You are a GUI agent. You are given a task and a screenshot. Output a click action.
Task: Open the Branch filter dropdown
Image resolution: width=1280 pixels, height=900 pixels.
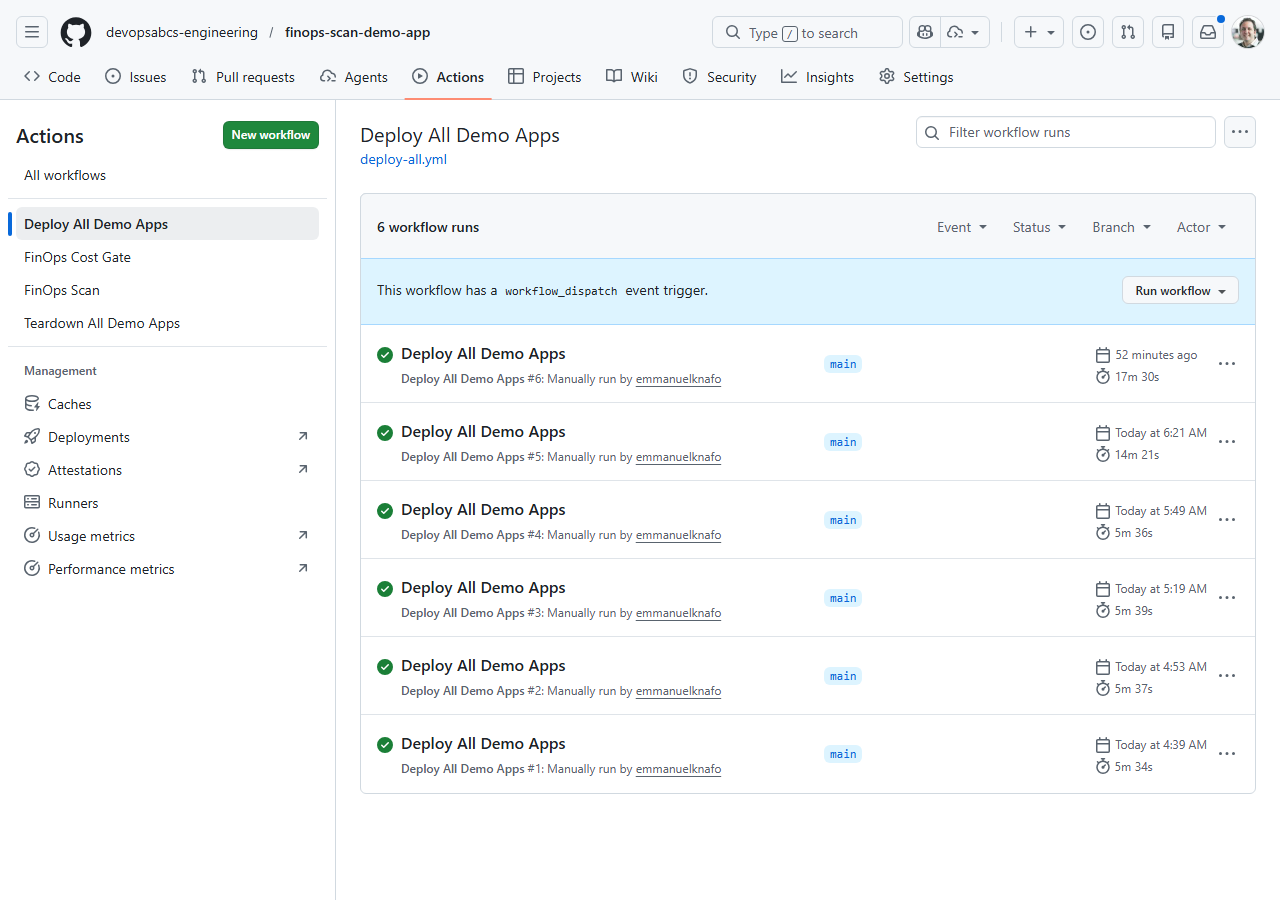tap(1120, 227)
